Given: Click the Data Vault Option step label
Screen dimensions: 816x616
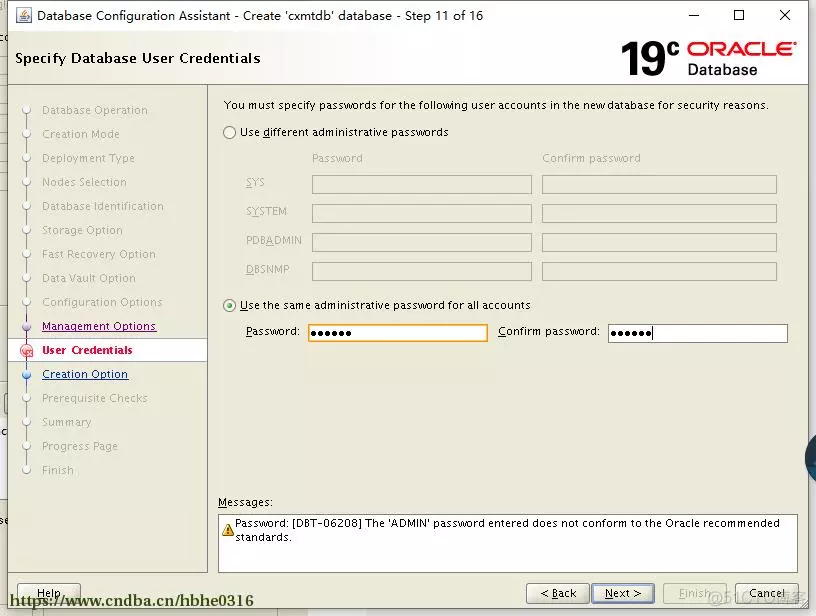Looking at the screenshot, I should 88,278.
